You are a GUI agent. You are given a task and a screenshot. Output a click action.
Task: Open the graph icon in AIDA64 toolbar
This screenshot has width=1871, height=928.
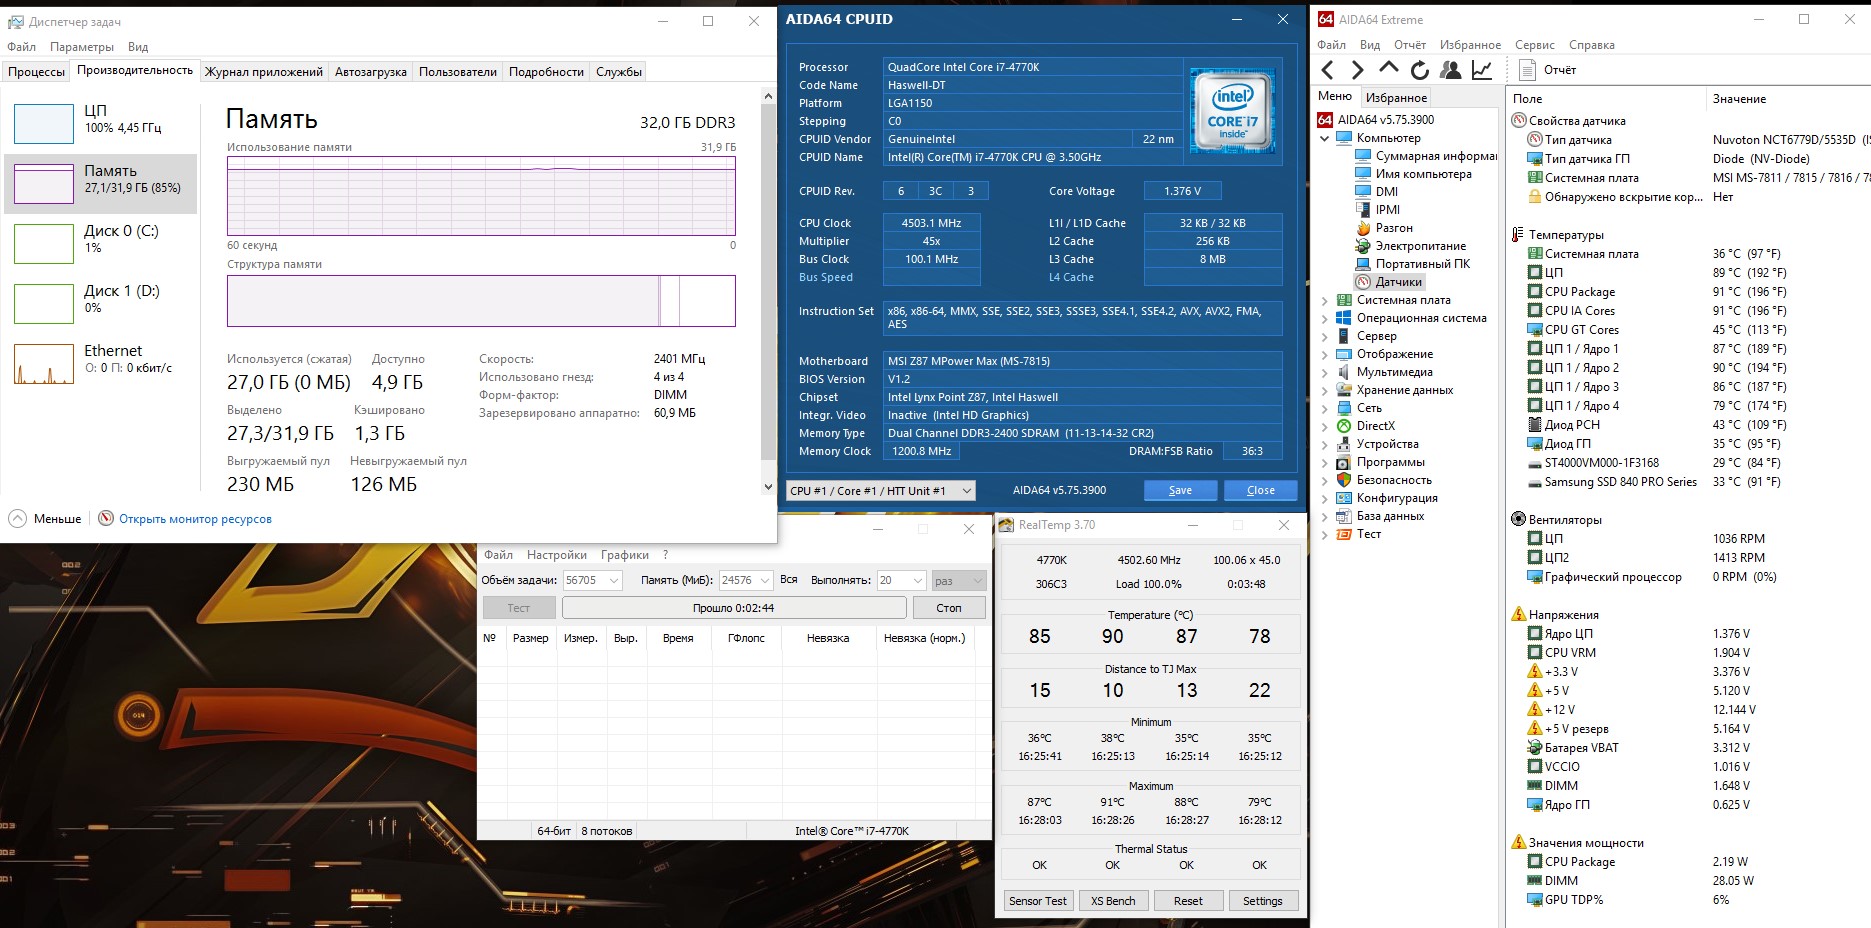[1482, 70]
